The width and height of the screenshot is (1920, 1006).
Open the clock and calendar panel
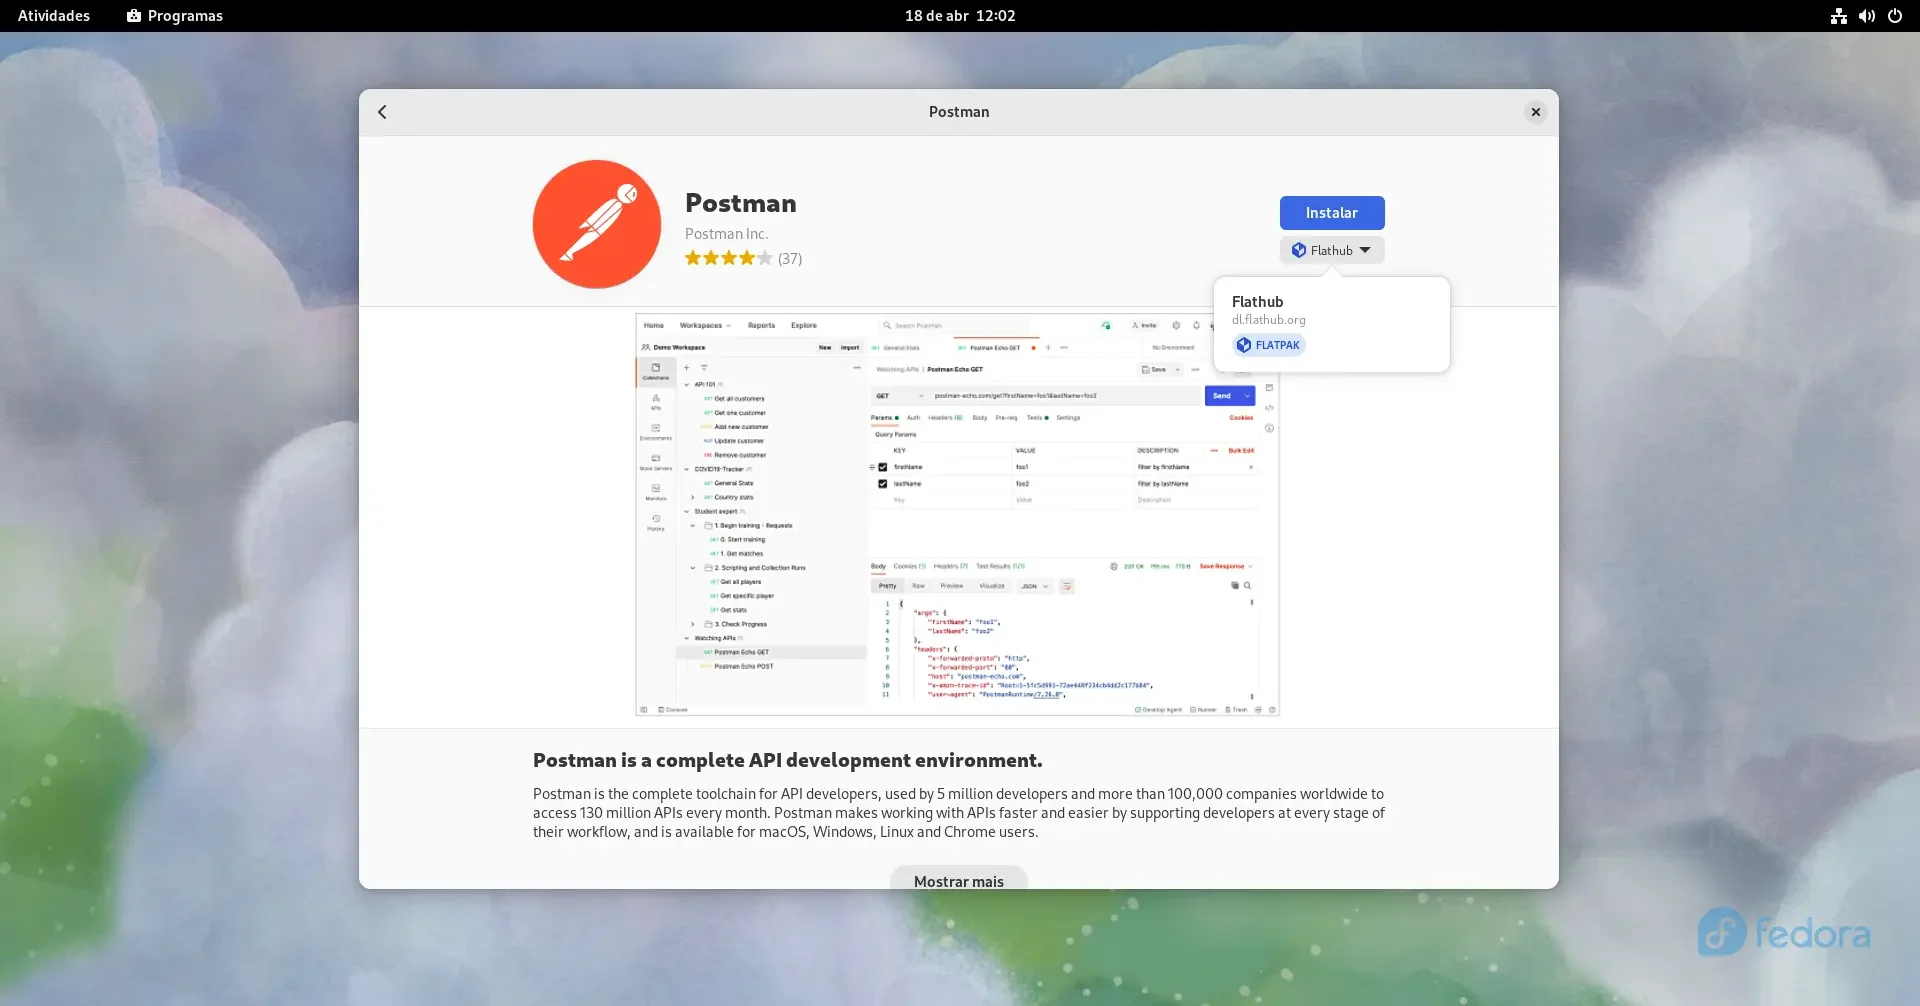(960, 16)
